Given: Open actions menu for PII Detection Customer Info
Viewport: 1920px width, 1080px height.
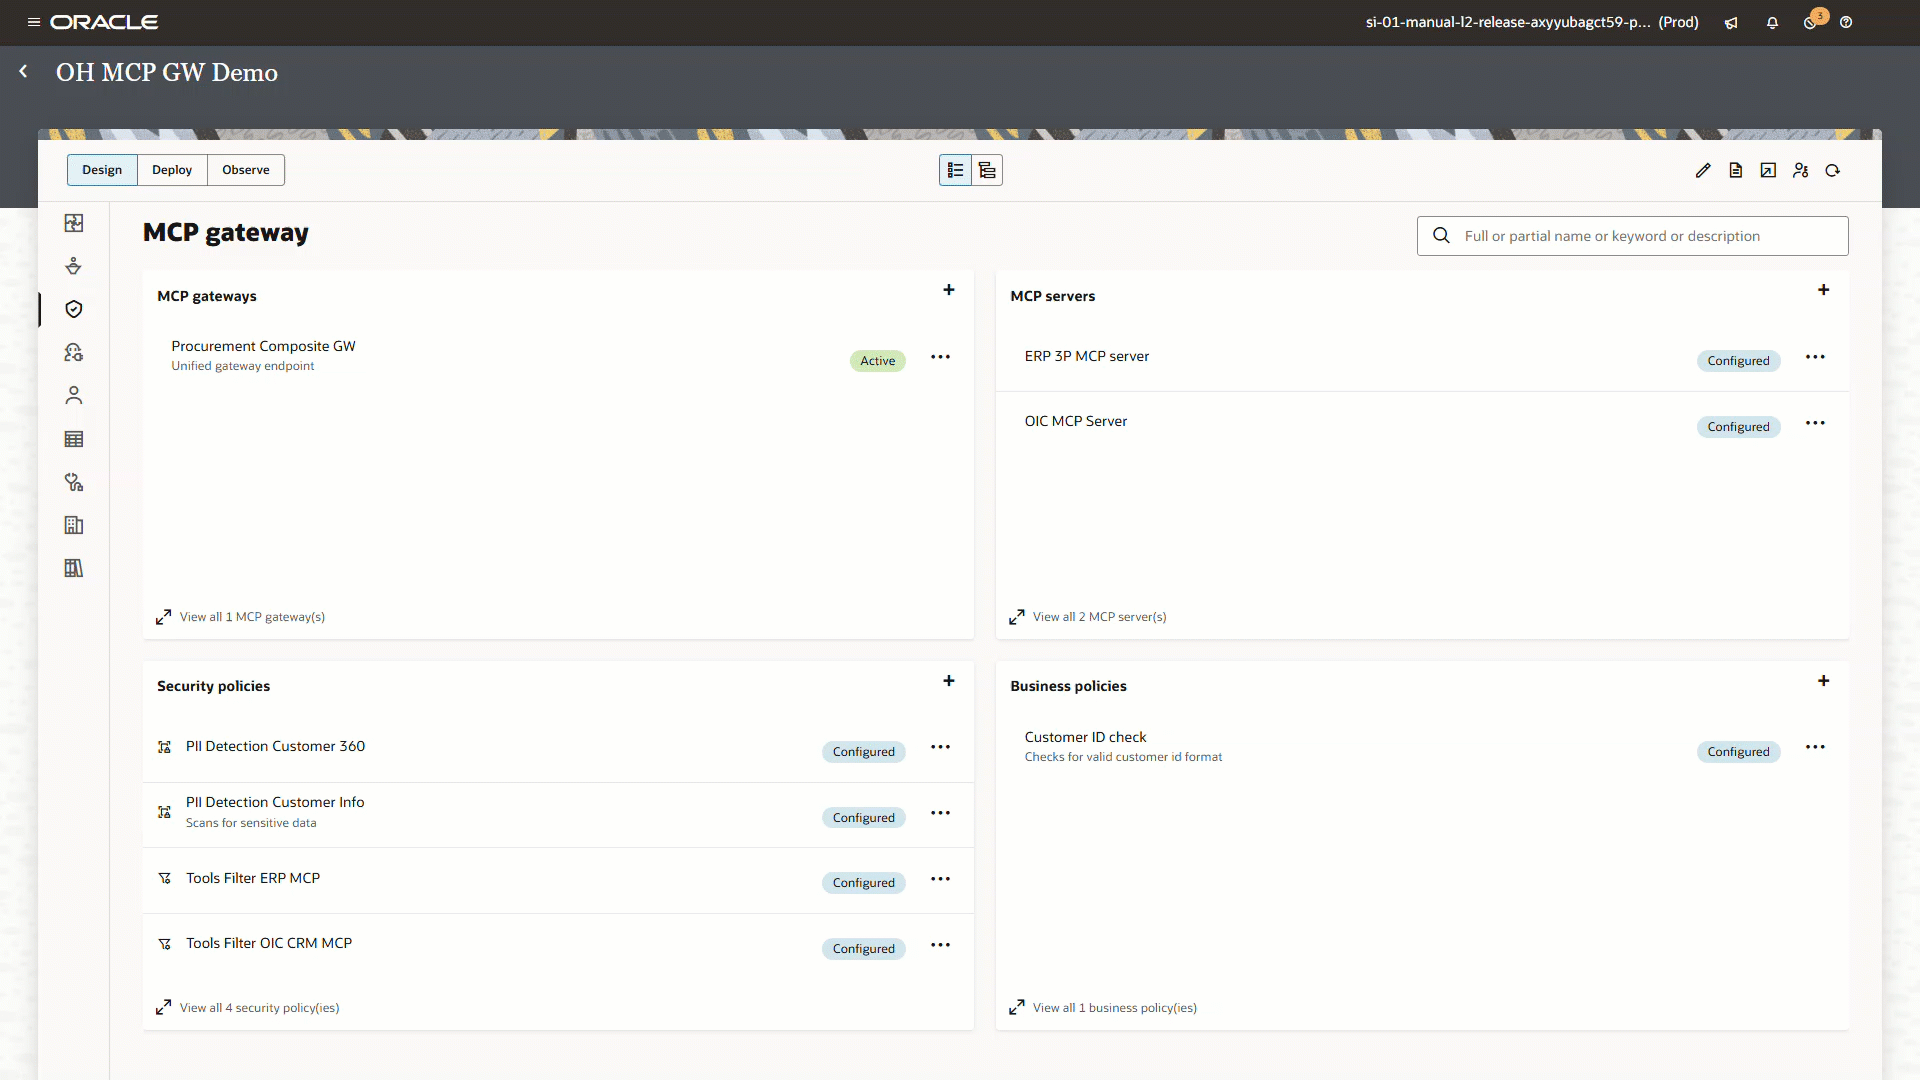Looking at the screenshot, I should point(941,813).
